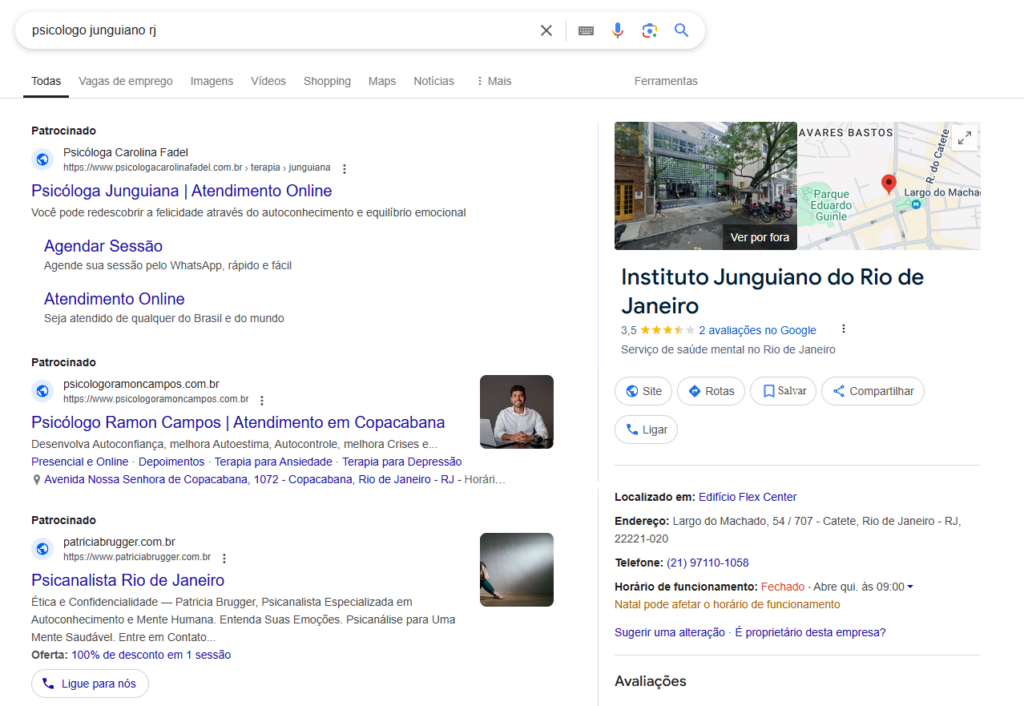Open the on-screen keyboard icon
The image size is (1024, 706).
pyautogui.click(x=586, y=31)
